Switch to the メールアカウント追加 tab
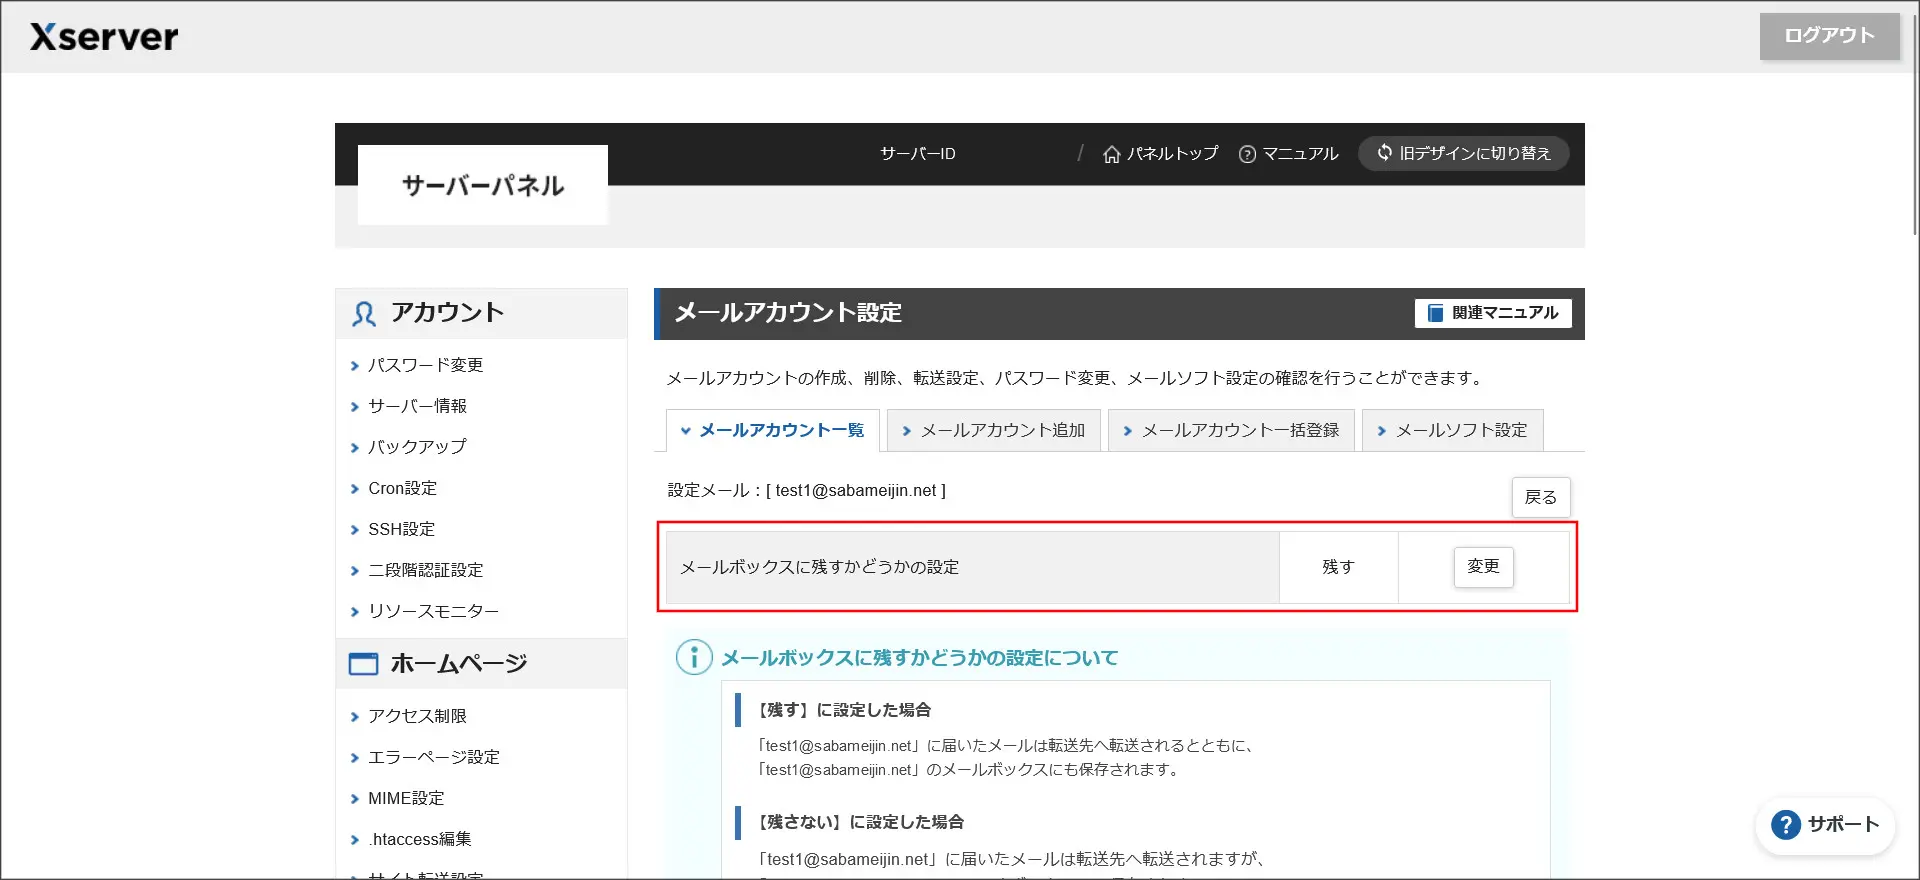Screen dimensions: 1920x880 click(994, 430)
